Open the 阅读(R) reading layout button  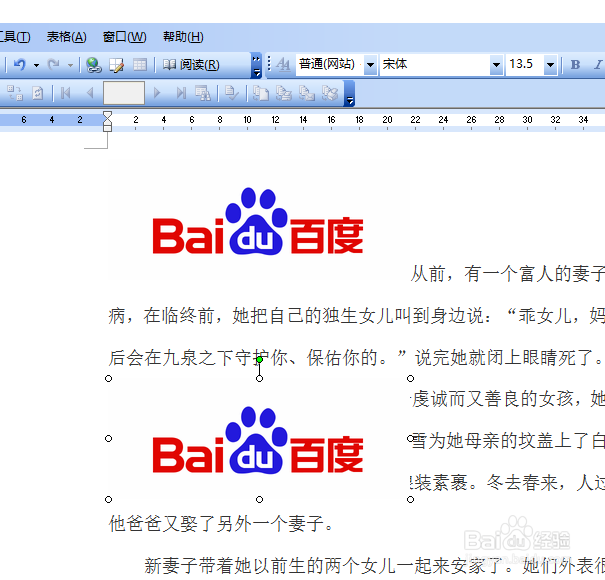tap(191, 64)
